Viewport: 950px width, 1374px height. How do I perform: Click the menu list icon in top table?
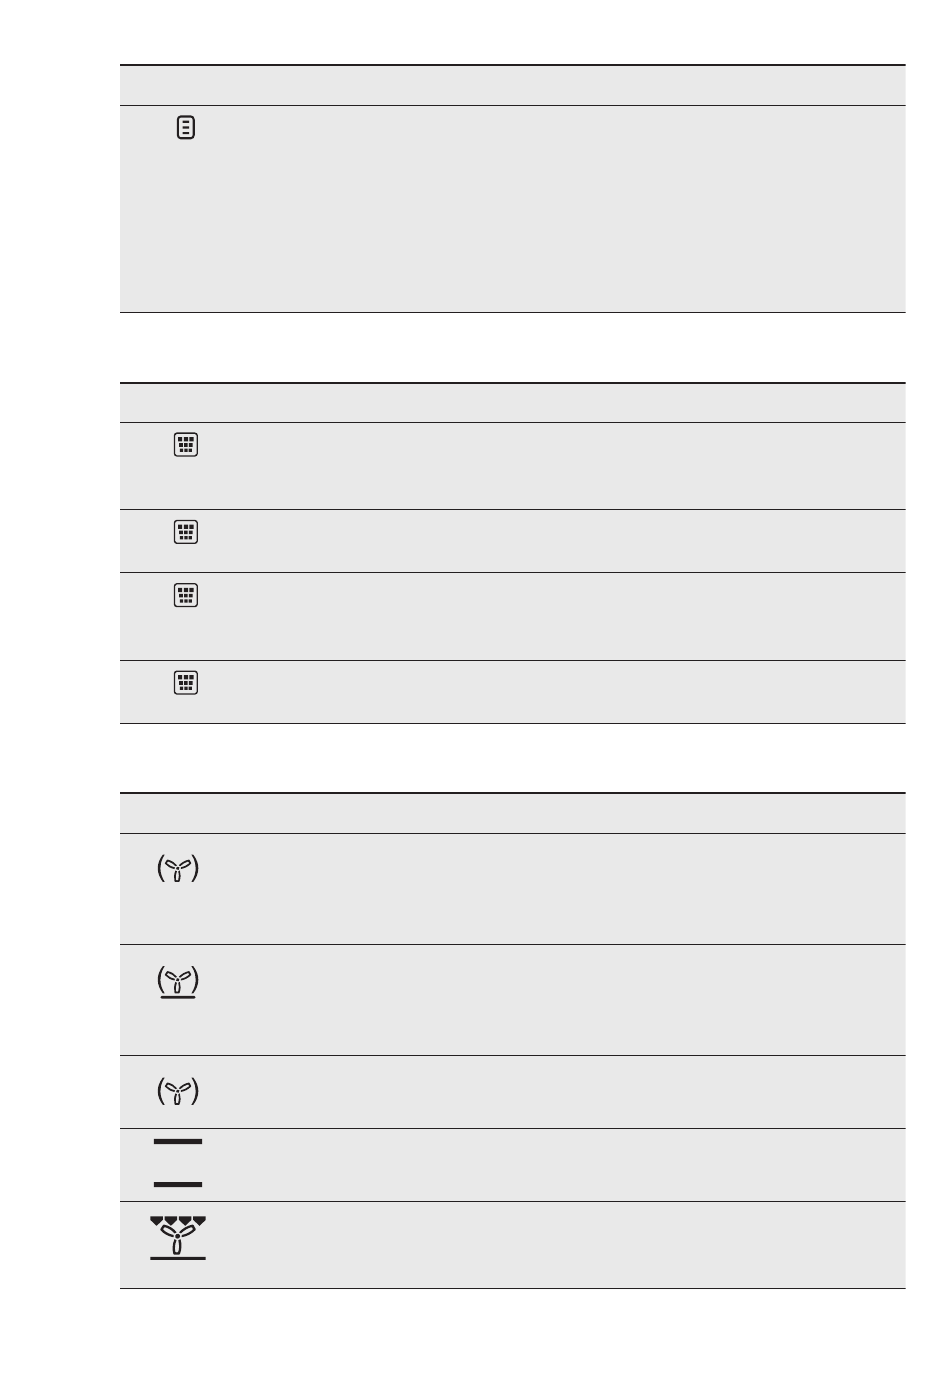click(x=186, y=127)
